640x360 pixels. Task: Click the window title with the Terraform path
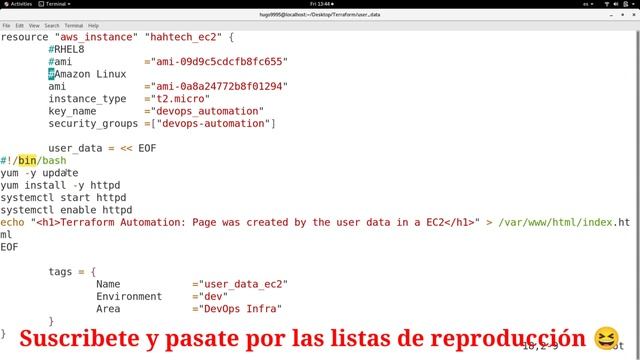(320, 15)
